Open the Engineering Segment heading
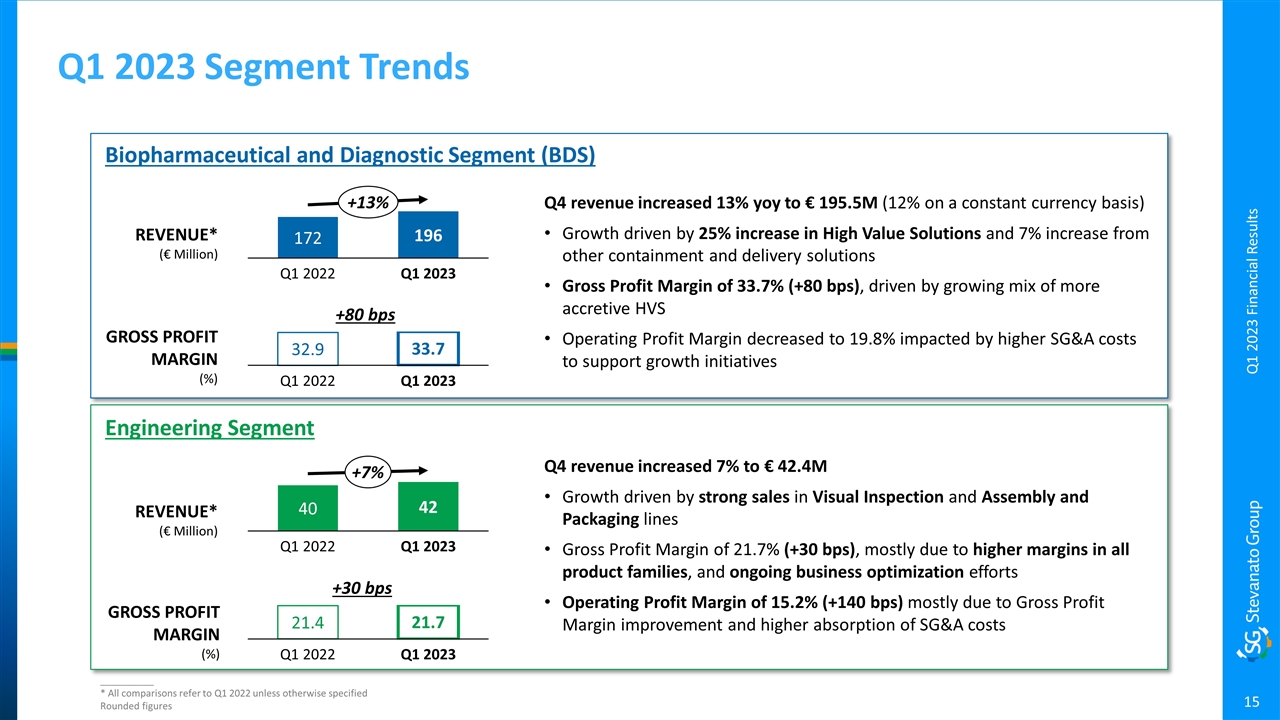Screen dimensions: 1280x720 click(x=209, y=428)
